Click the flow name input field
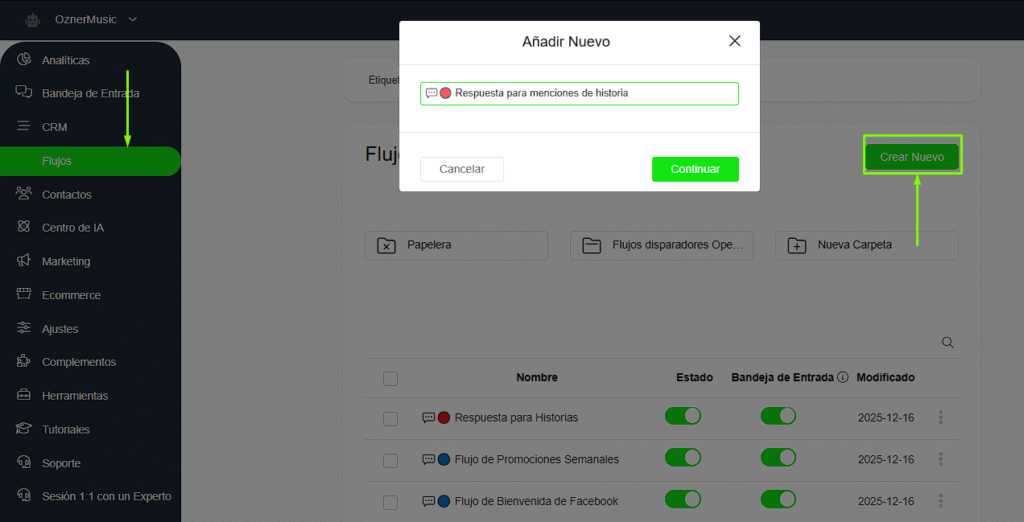 tap(590, 94)
